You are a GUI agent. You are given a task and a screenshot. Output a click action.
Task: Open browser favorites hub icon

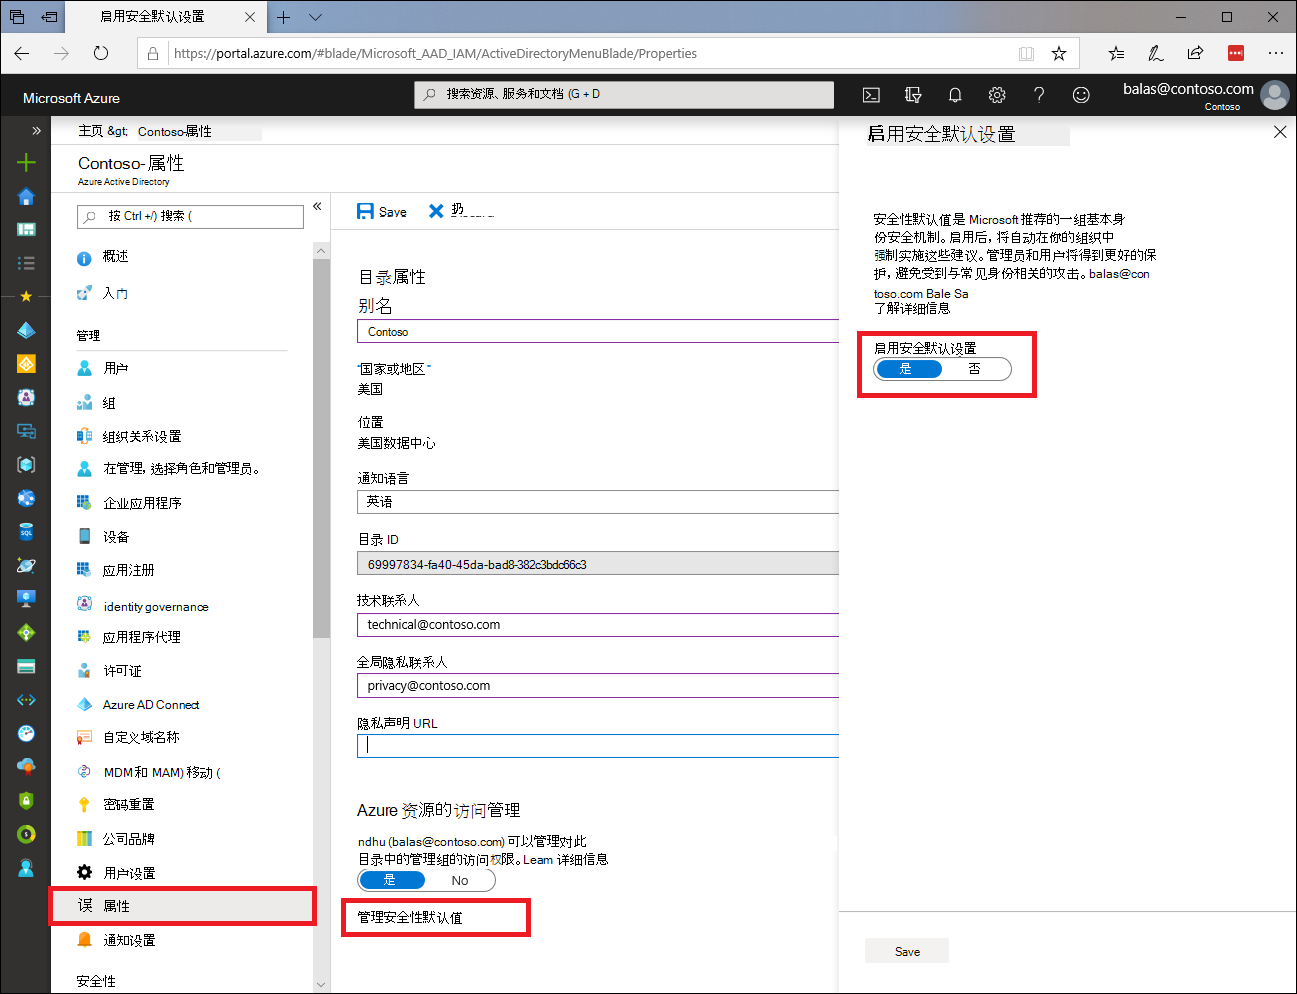click(1116, 53)
